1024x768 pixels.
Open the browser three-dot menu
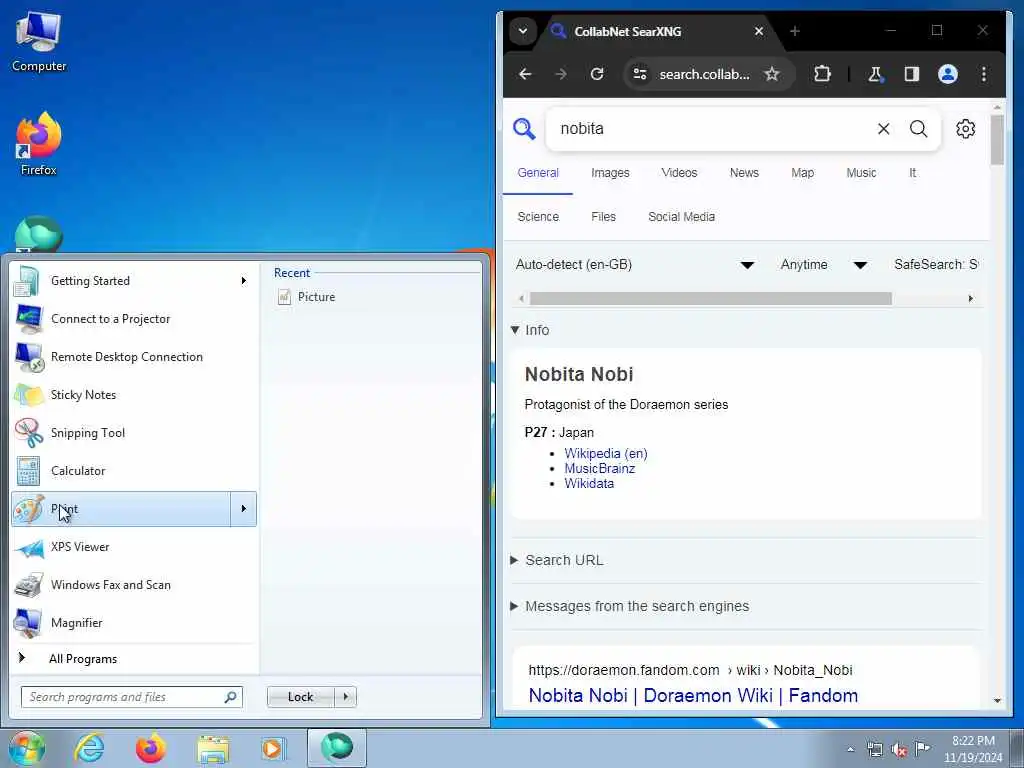(x=984, y=74)
